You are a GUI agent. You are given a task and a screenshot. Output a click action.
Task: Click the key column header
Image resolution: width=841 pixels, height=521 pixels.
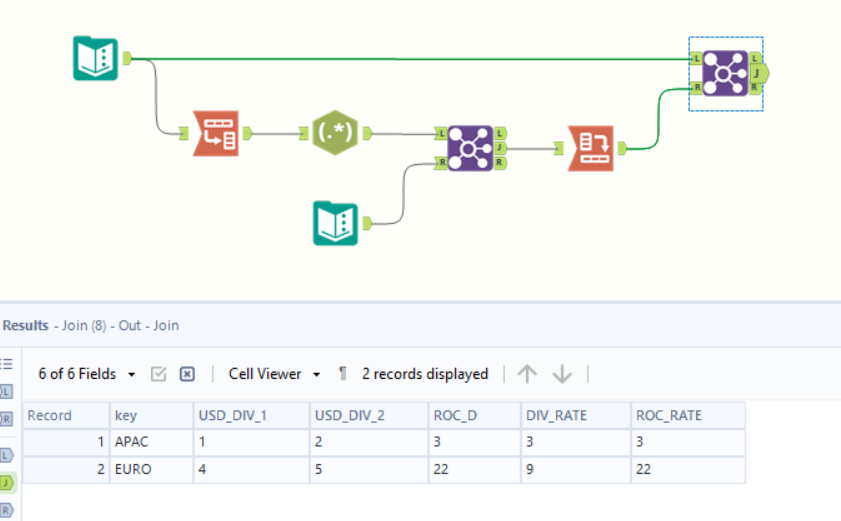(x=150, y=415)
